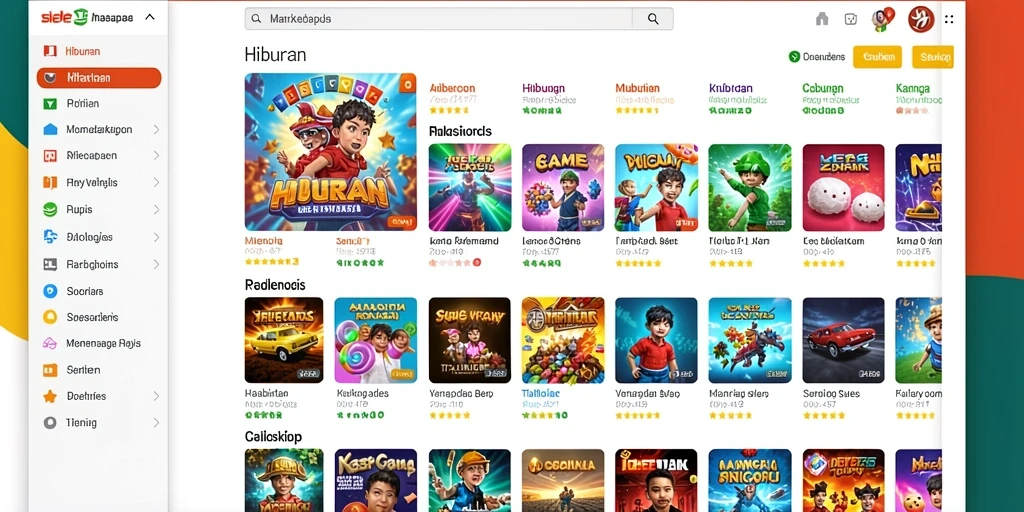Select the green Rupis sidebar icon
Screen dimensions: 1024x512
(x=50, y=210)
